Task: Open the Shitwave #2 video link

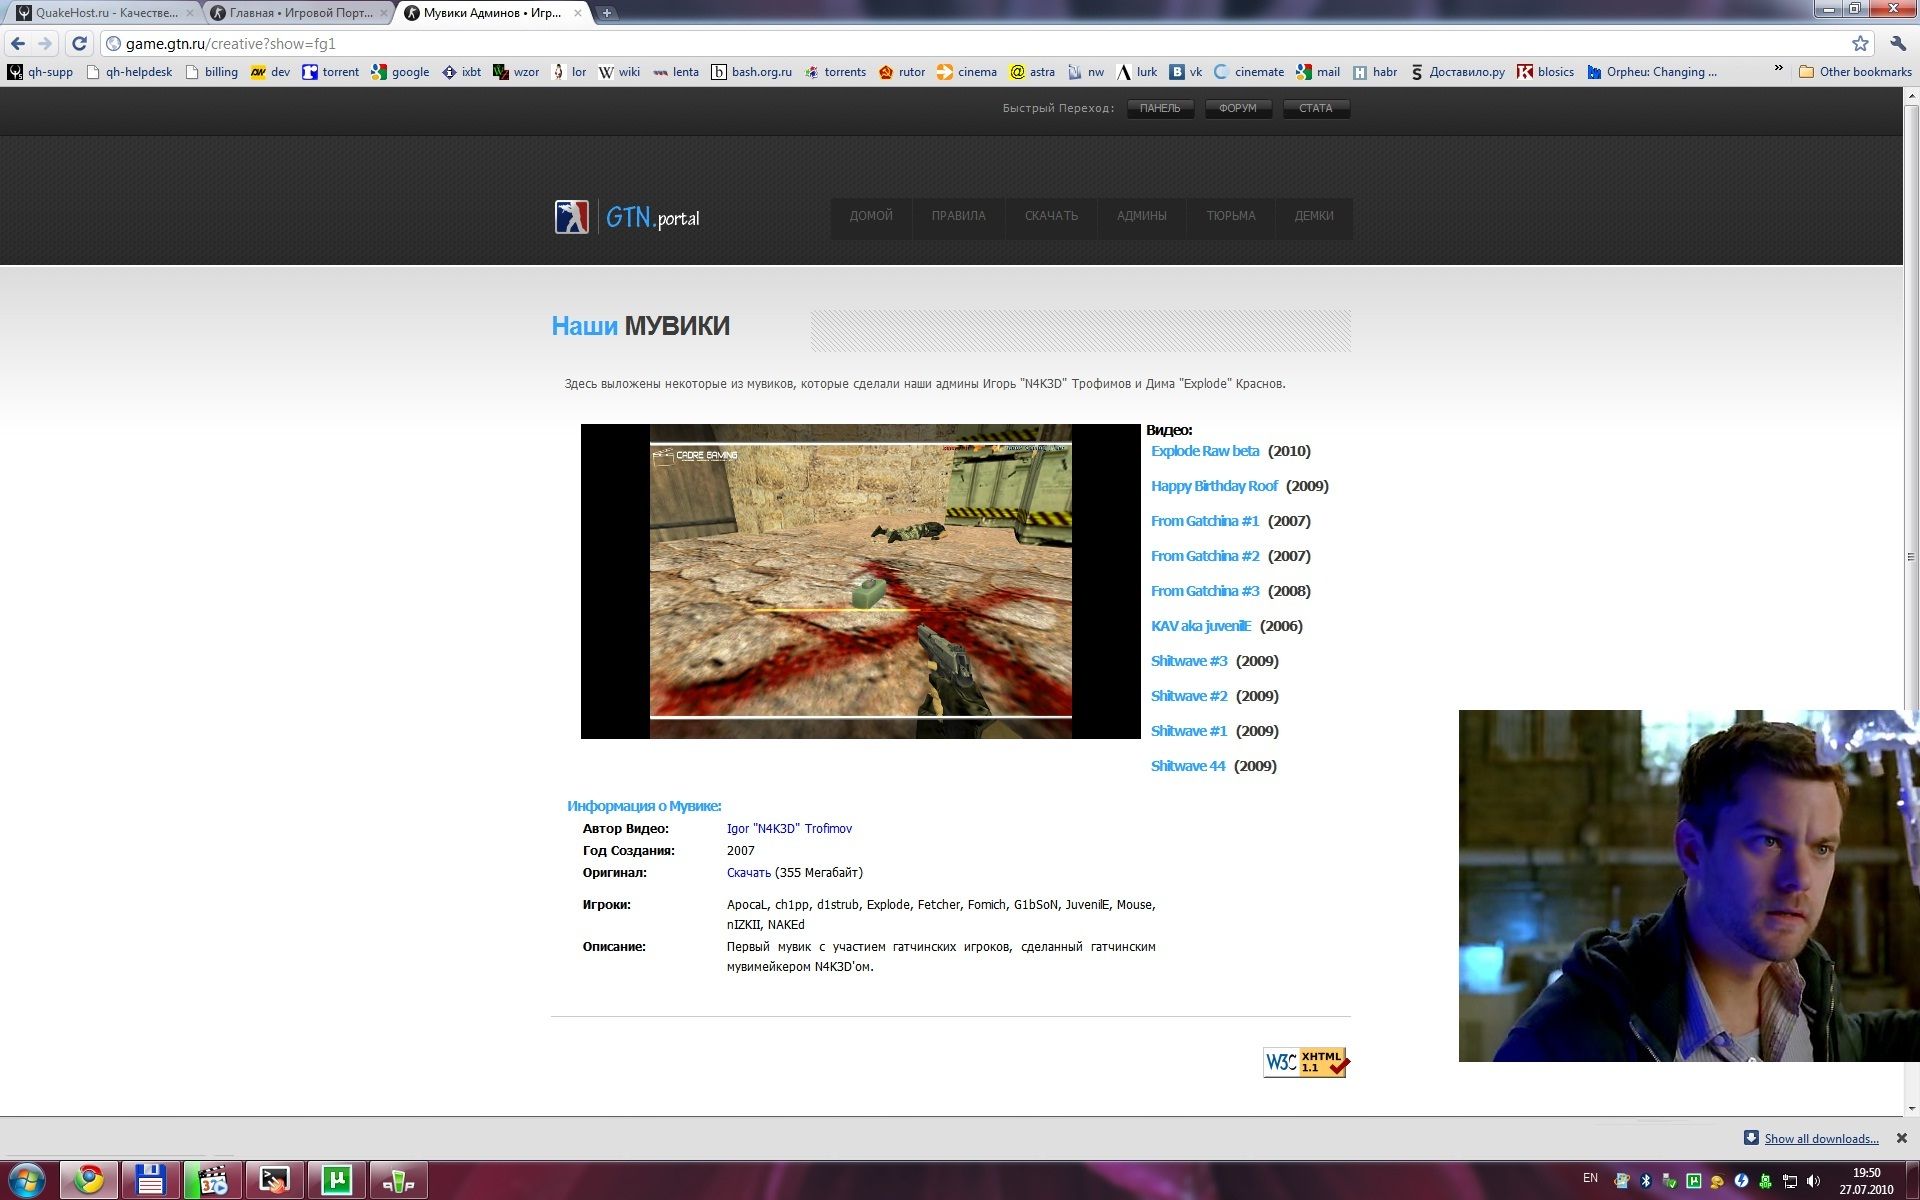Action: [x=1189, y=696]
